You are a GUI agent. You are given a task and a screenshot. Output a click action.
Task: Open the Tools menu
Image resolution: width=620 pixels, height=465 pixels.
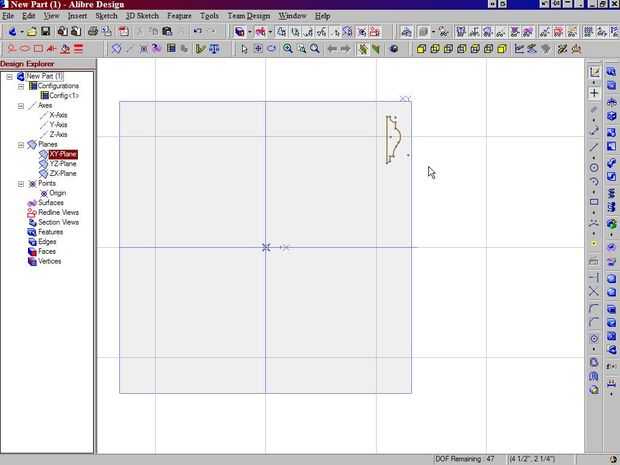tap(209, 16)
